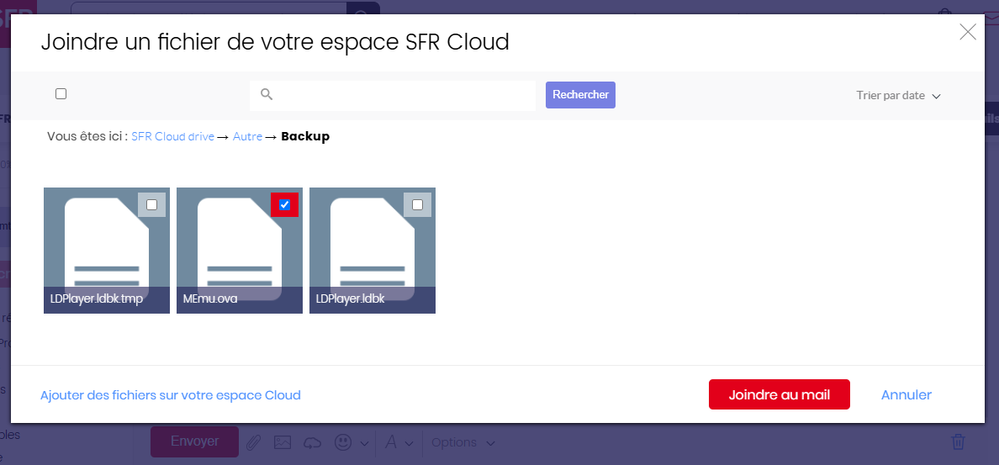Tick the LDPlayer.ldbk file checkbox
This screenshot has width=999, height=465.
[417, 205]
